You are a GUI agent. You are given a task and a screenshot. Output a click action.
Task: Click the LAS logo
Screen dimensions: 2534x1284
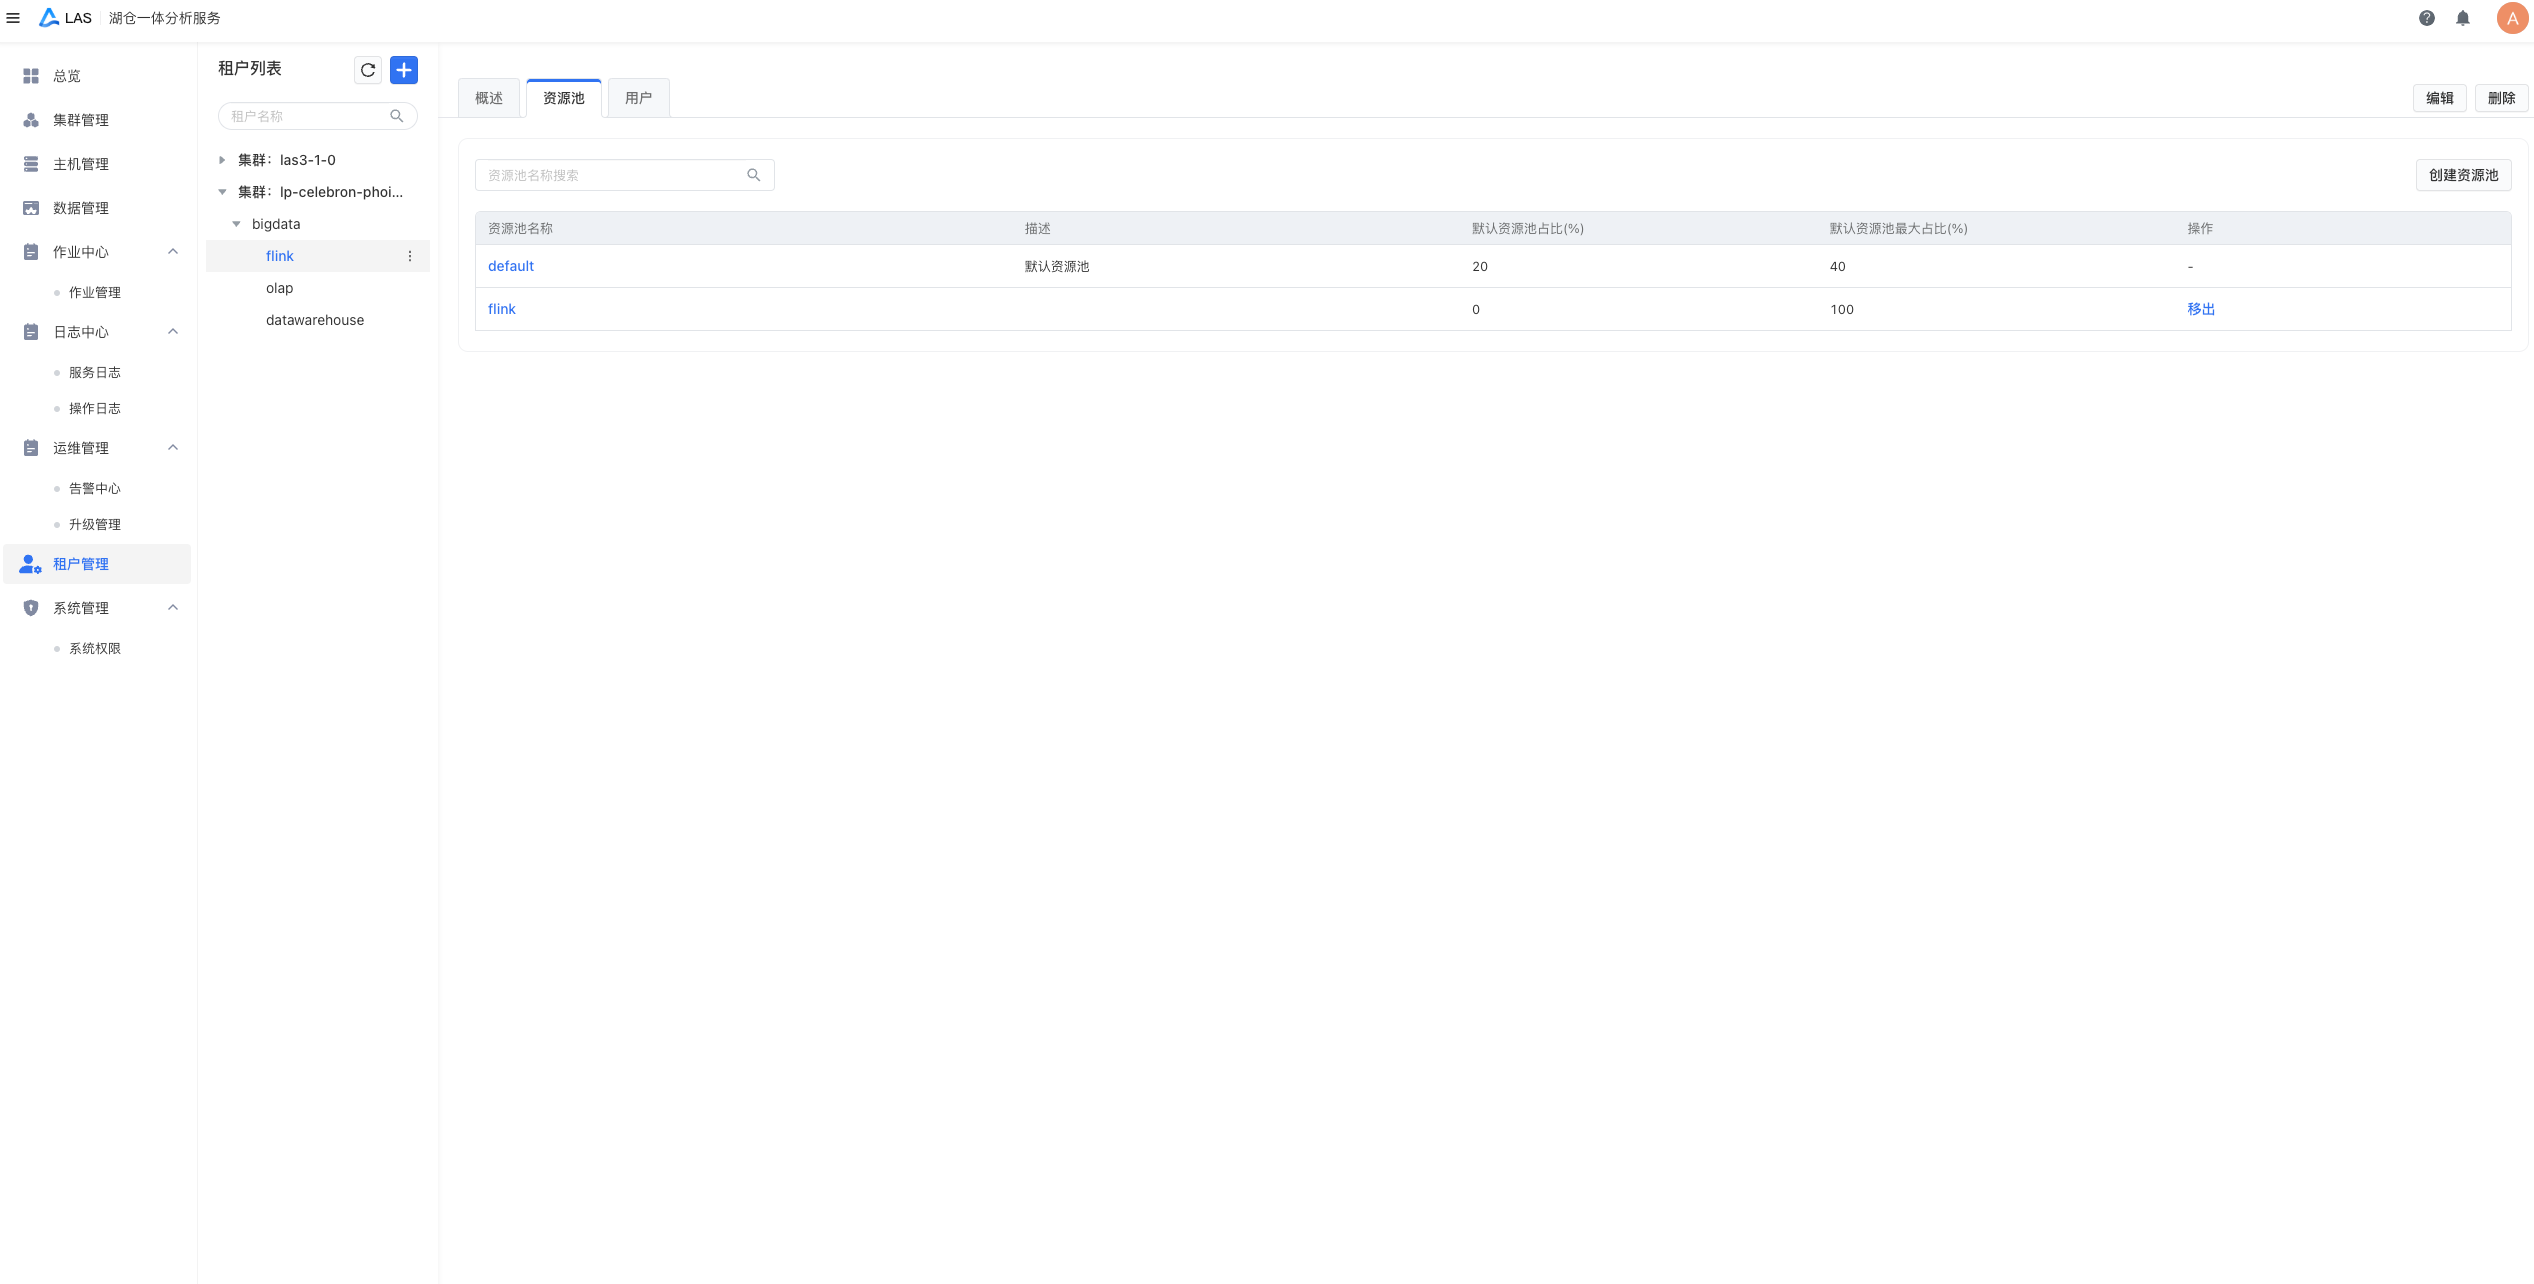65,18
